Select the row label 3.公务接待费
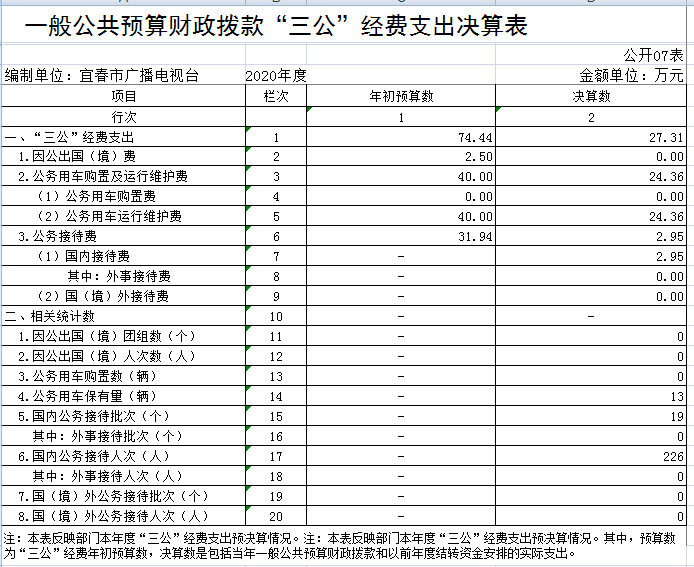 [x=57, y=236]
